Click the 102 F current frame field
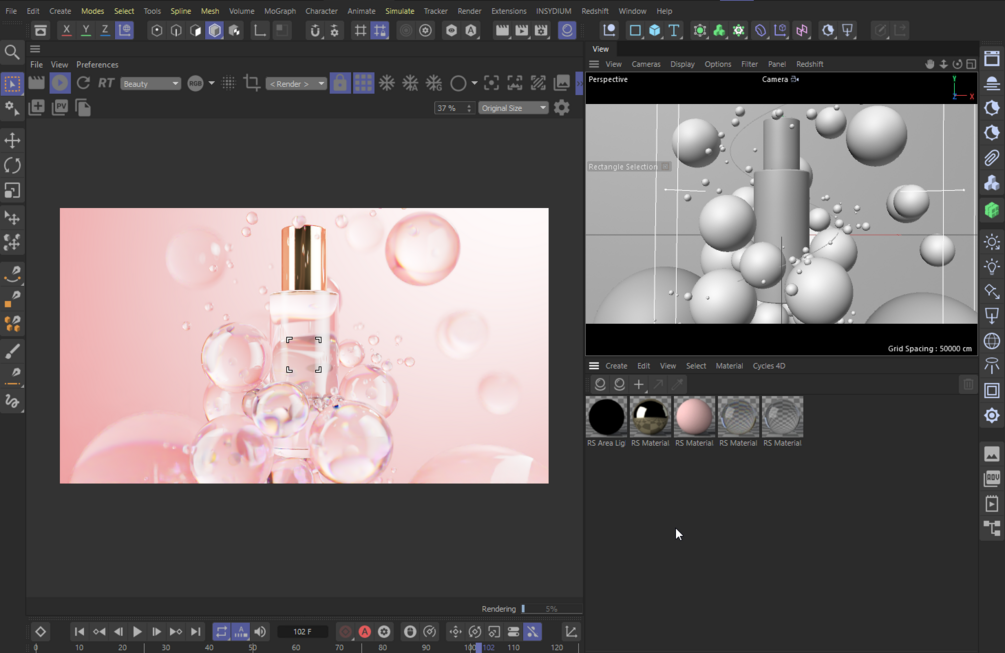Viewport: 1005px width, 653px height. [303, 632]
